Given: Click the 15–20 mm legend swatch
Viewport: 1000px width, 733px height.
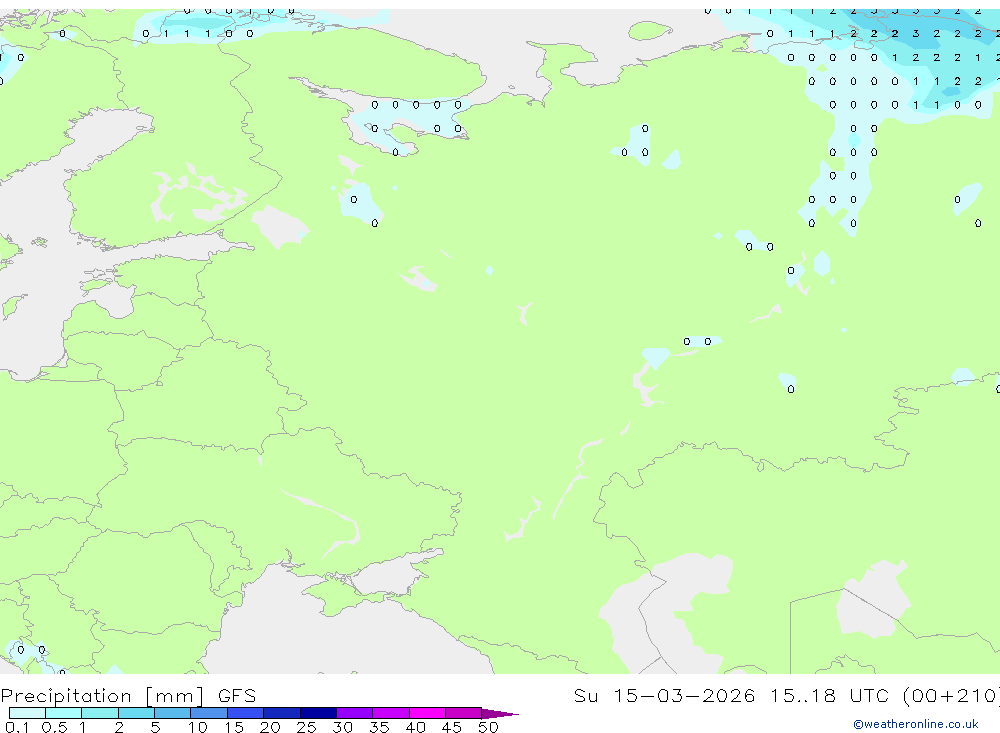Looking at the screenshot, I should [246, 713].
